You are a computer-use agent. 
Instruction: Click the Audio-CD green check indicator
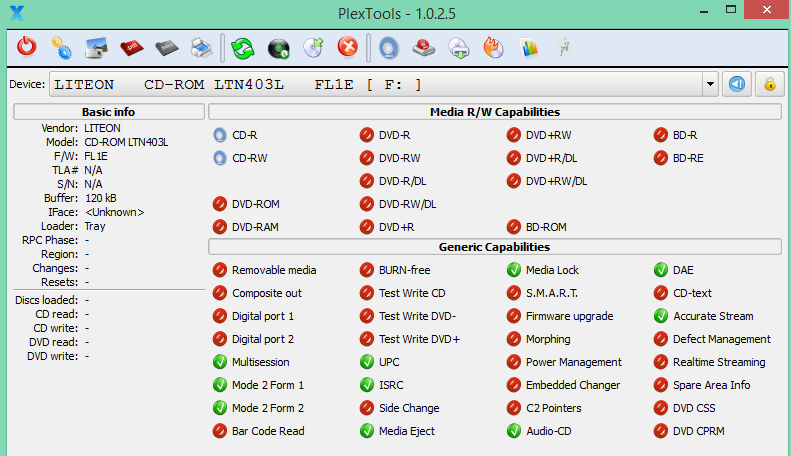pyautogui.click(x=514, y=431)
